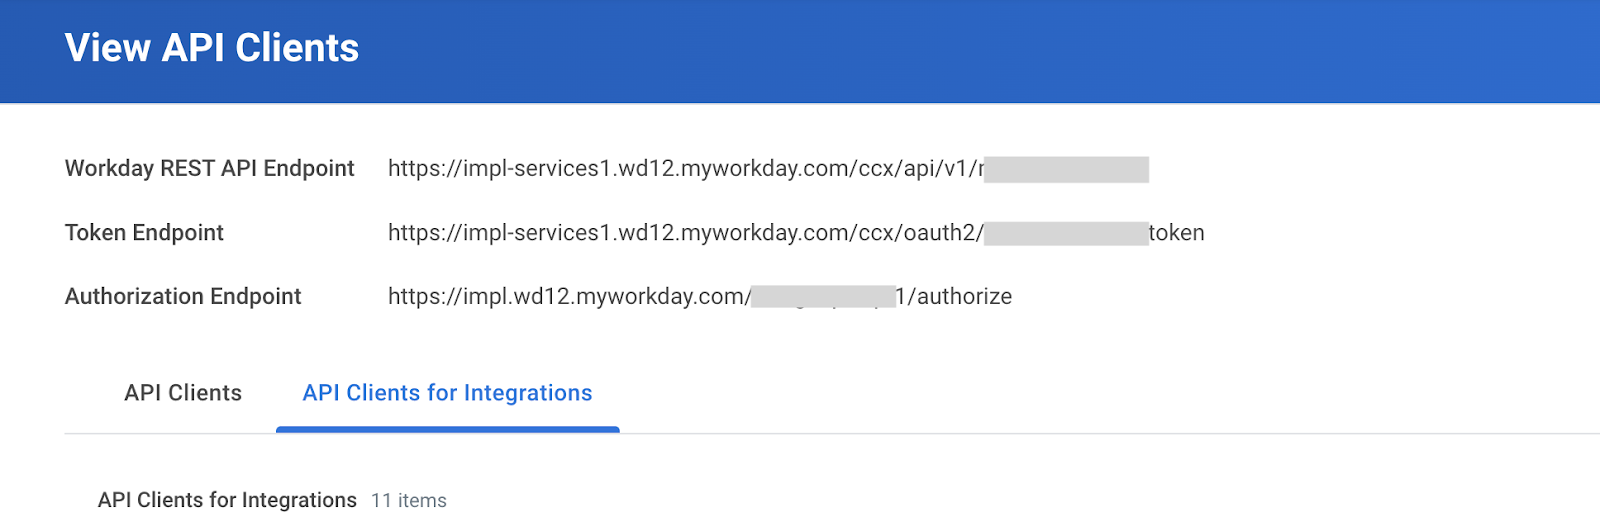Select the API Clients for Integrations tab
1600x522 pixels.
[447, 393]
